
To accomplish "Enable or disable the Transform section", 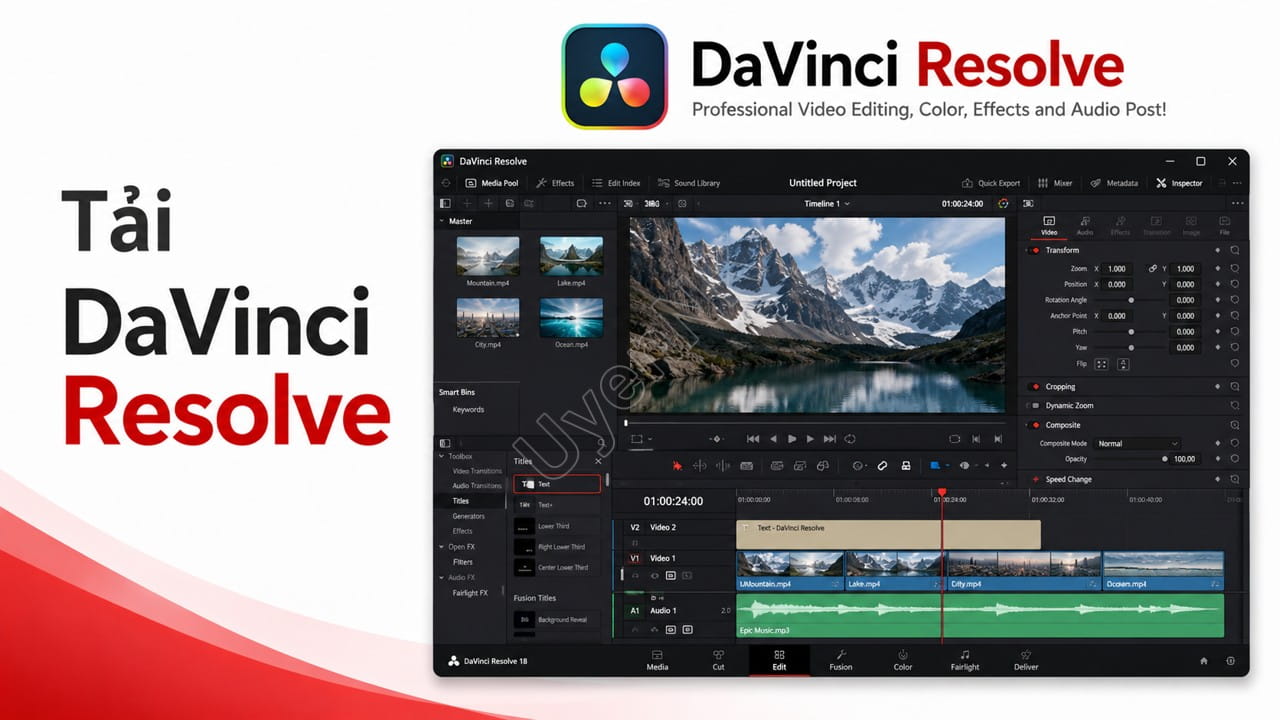I will (x=1035, y=250).
